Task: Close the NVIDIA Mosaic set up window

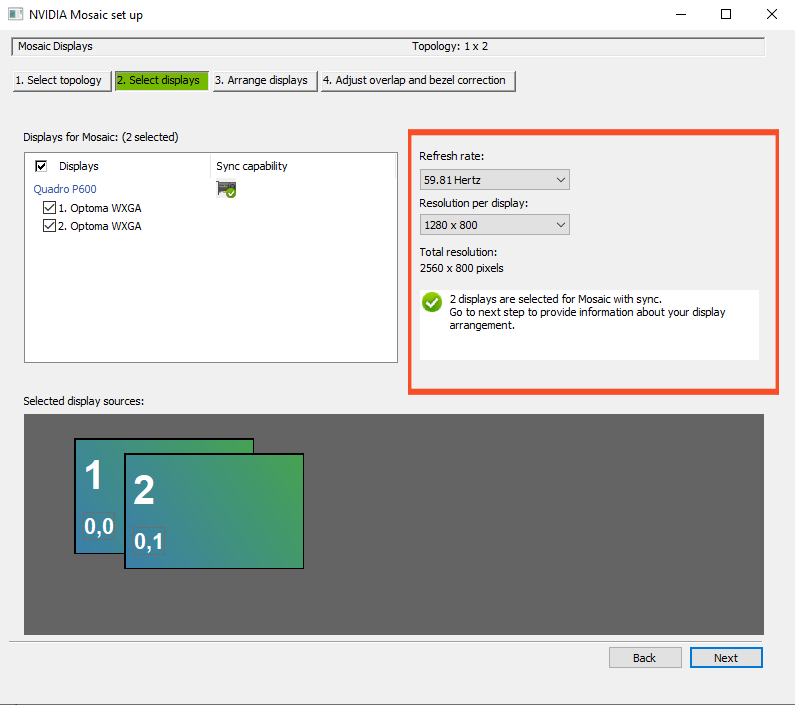Action: pyautogui.click(x=772, y=14)
